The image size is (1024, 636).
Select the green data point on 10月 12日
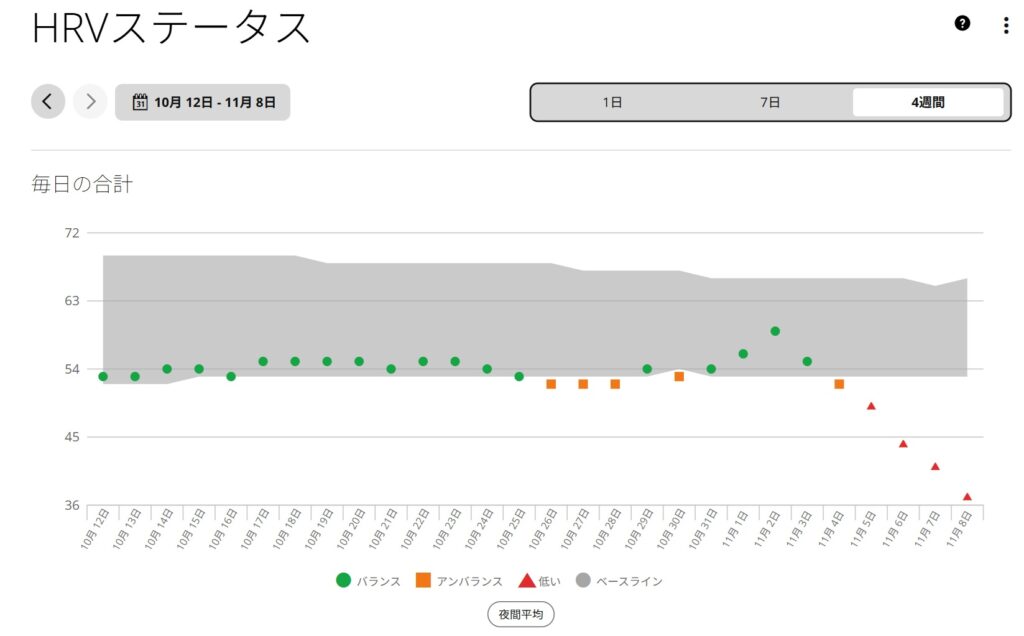103,376
